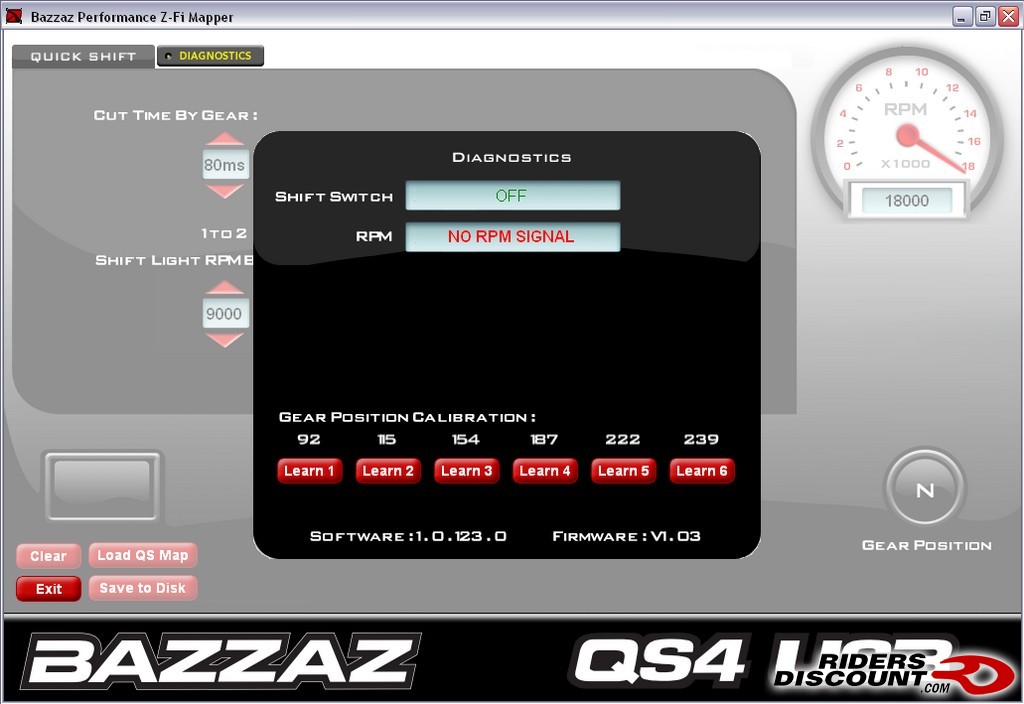This screenshot has width=1024, height=704.
Task: Click the Riders Discount logo
Action: [895, 671]
